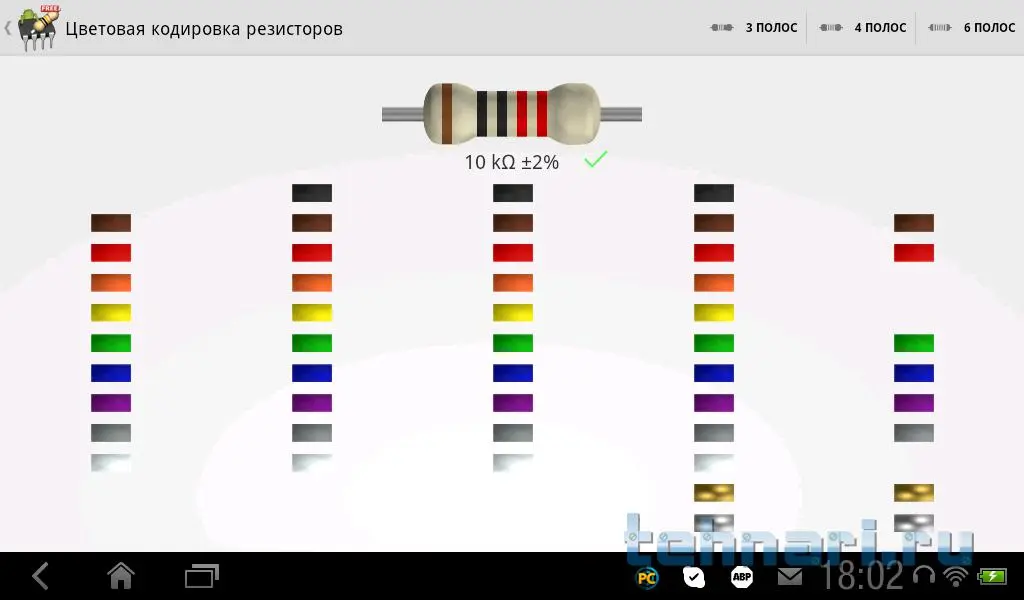Open the resistor app icon in header
The width and height of the screenshot is (1024, 600).
[x=39, y=27]
